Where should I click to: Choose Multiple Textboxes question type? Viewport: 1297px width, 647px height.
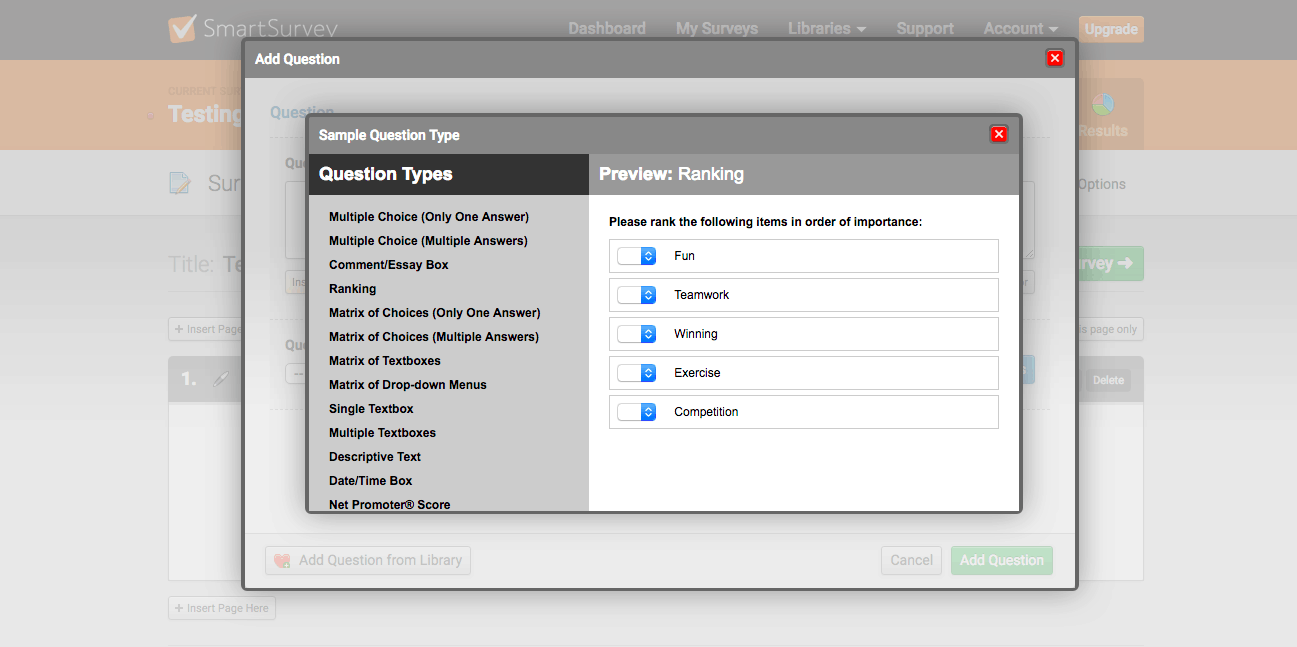pos(382,433)
